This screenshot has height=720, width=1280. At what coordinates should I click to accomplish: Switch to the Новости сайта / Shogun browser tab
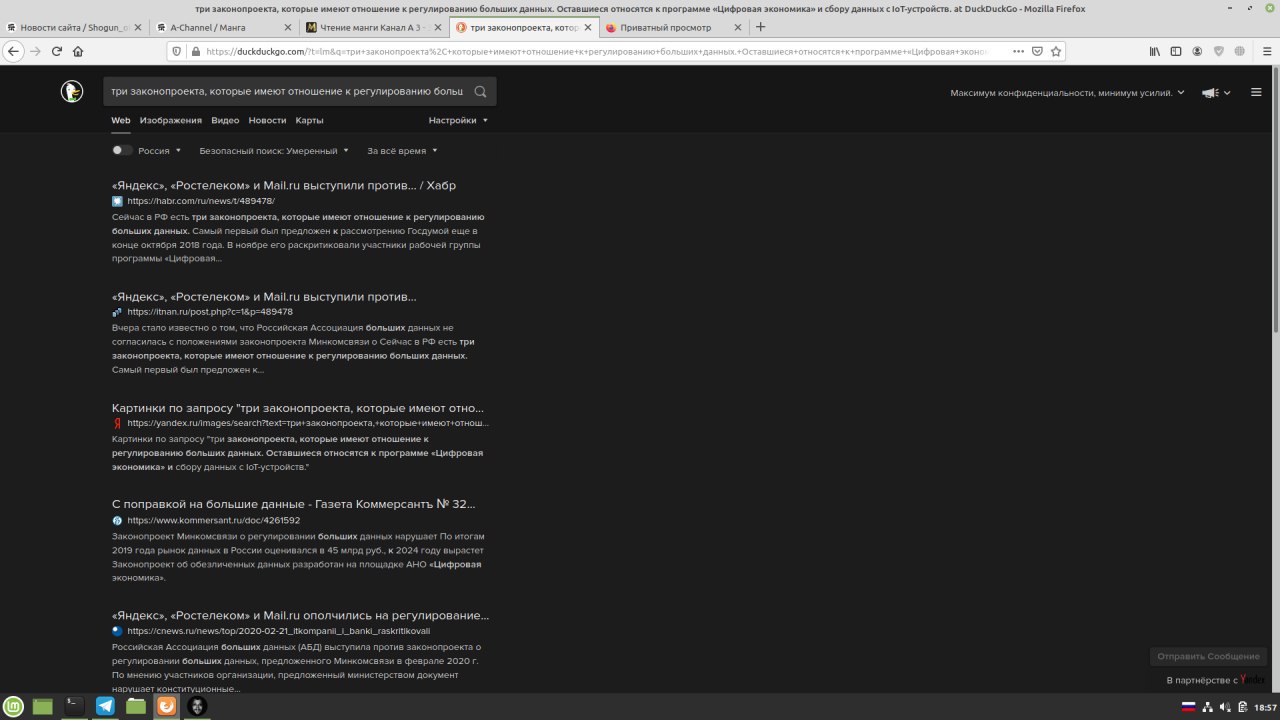pos(75,27)
